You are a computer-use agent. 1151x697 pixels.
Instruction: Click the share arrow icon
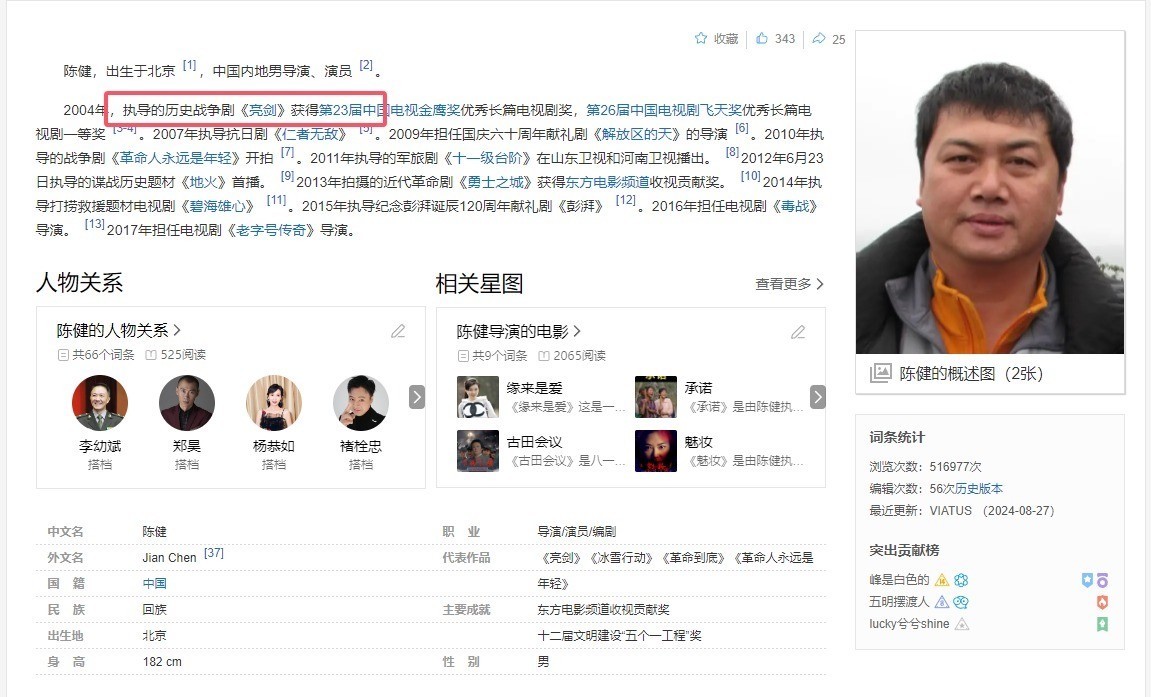pyautogui.click(x=819, y=39)
